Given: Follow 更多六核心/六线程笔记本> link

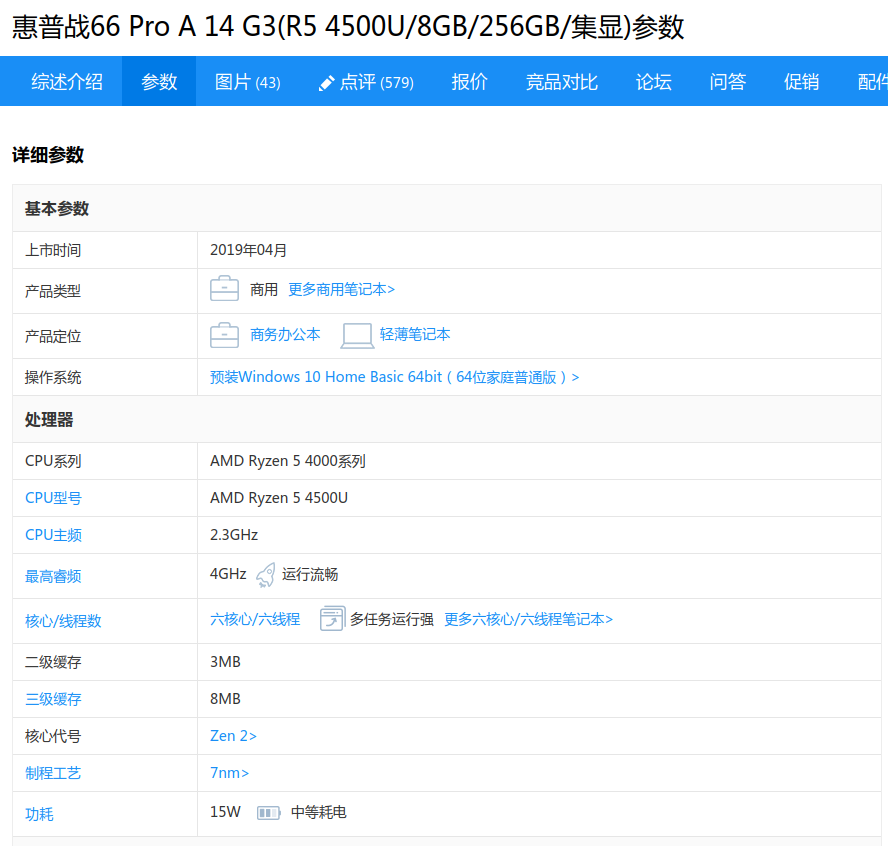Looking at the screenshot, I should (528, 619).
